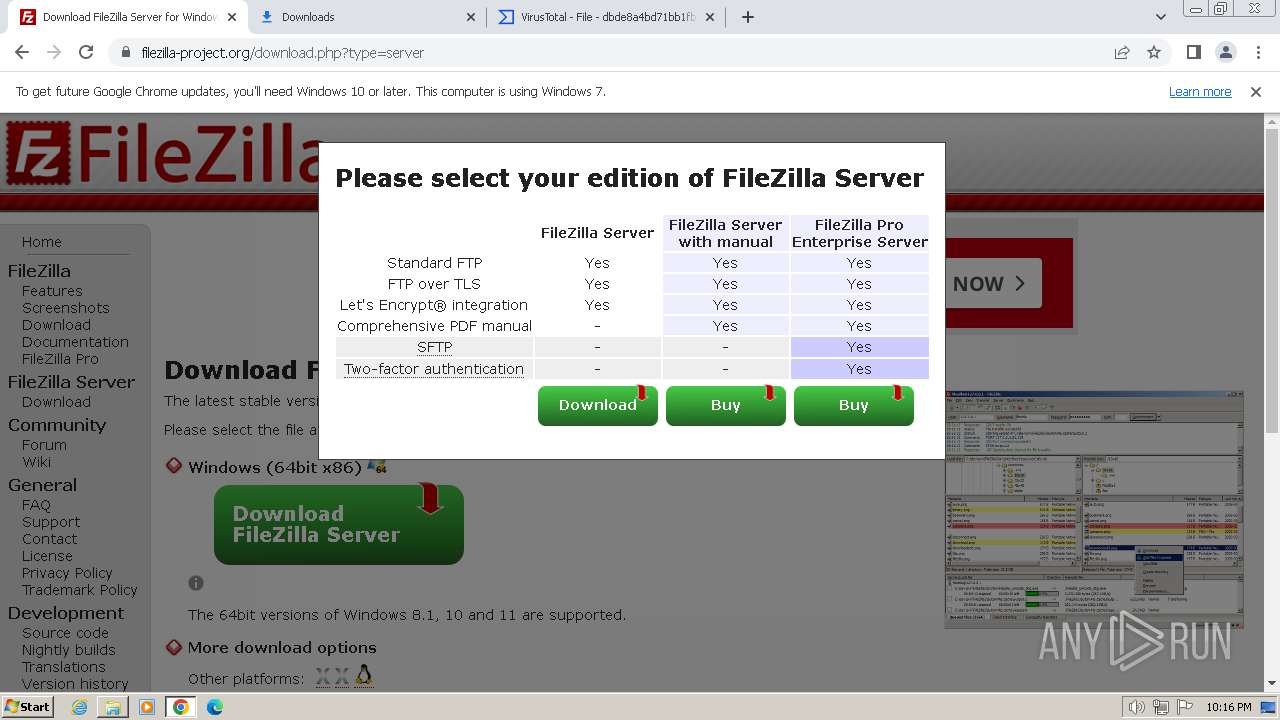Open the Chrome profile avatar
1280x720 pixels.
[1225, 53]
